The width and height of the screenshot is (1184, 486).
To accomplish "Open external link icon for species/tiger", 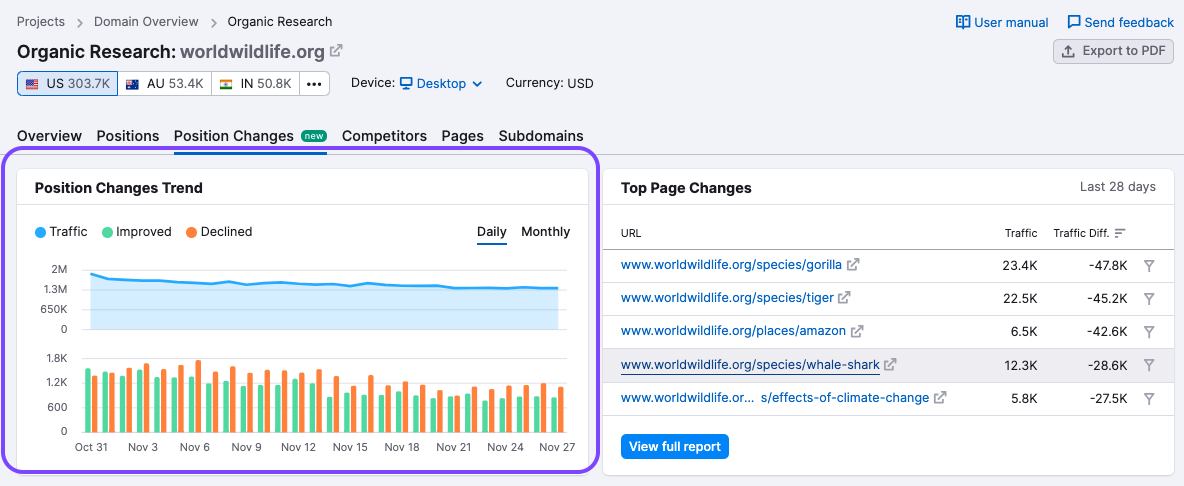I will [x=844, y=298].
